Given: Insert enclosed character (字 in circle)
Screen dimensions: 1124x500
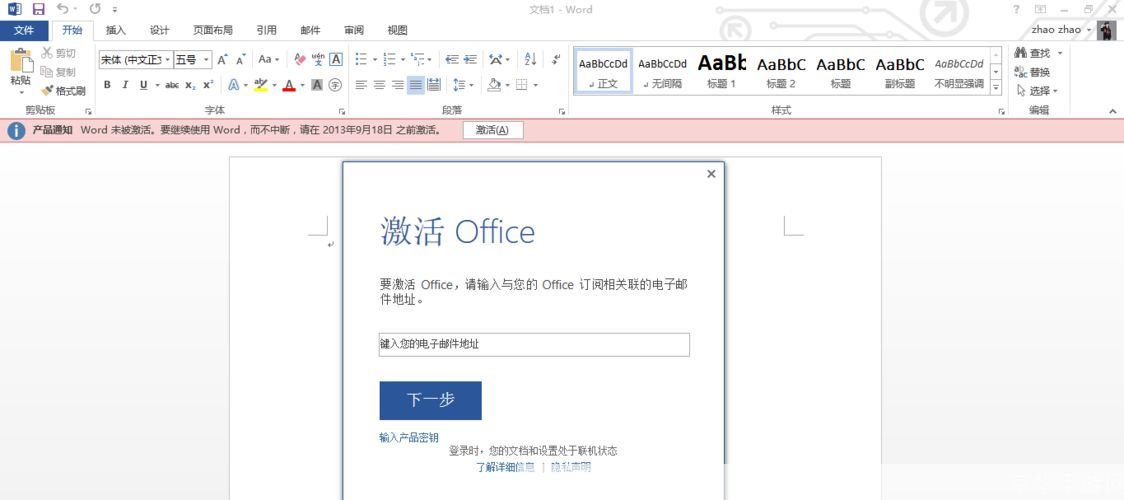Looking at the screenshot, I should (335, 85).
